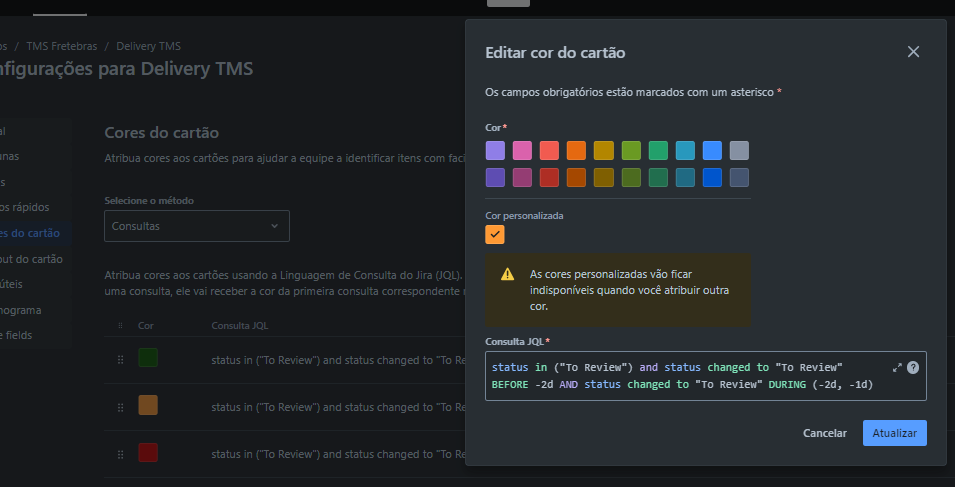
Task: Pick the bright blue color swatch
Action: [x=712, y=150]
